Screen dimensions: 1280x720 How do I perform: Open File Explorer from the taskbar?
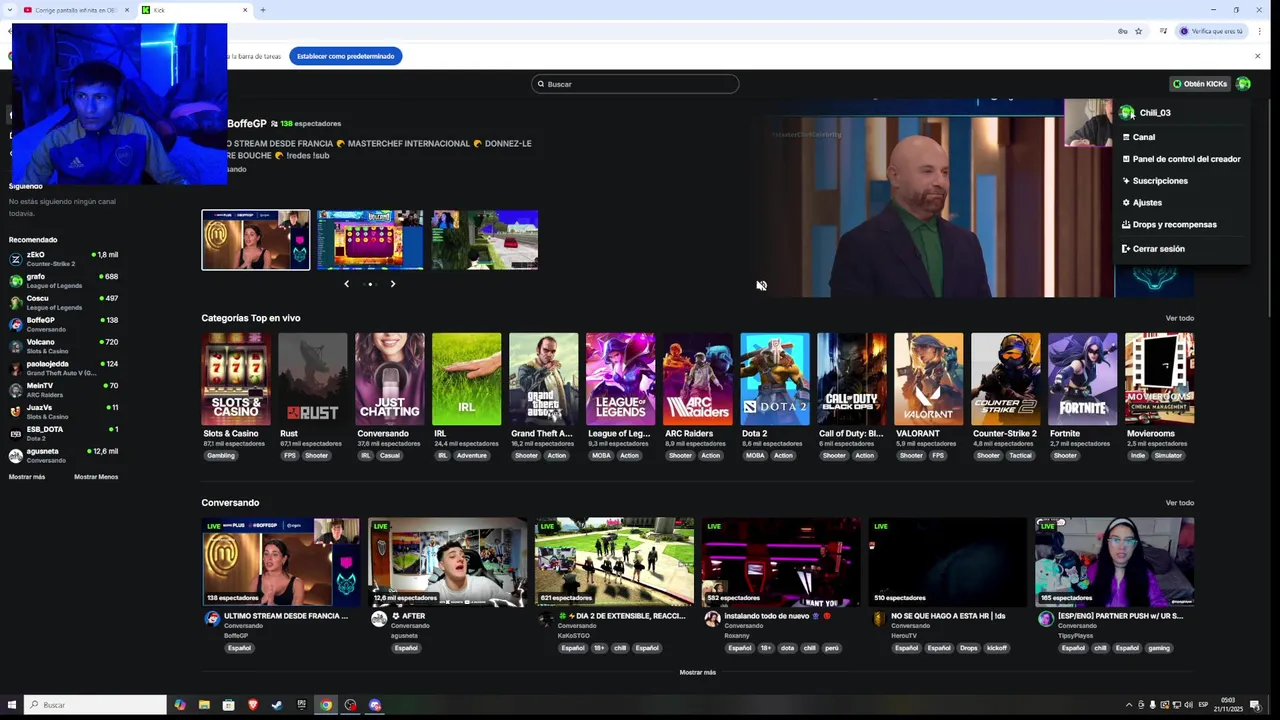(x=204, y=705)
